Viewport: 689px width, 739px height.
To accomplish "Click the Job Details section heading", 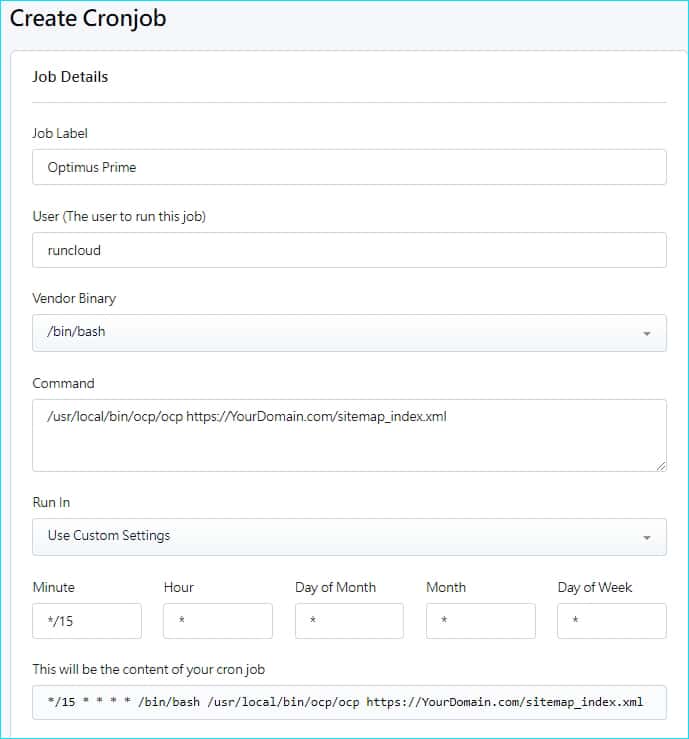I will coord(70,77).
